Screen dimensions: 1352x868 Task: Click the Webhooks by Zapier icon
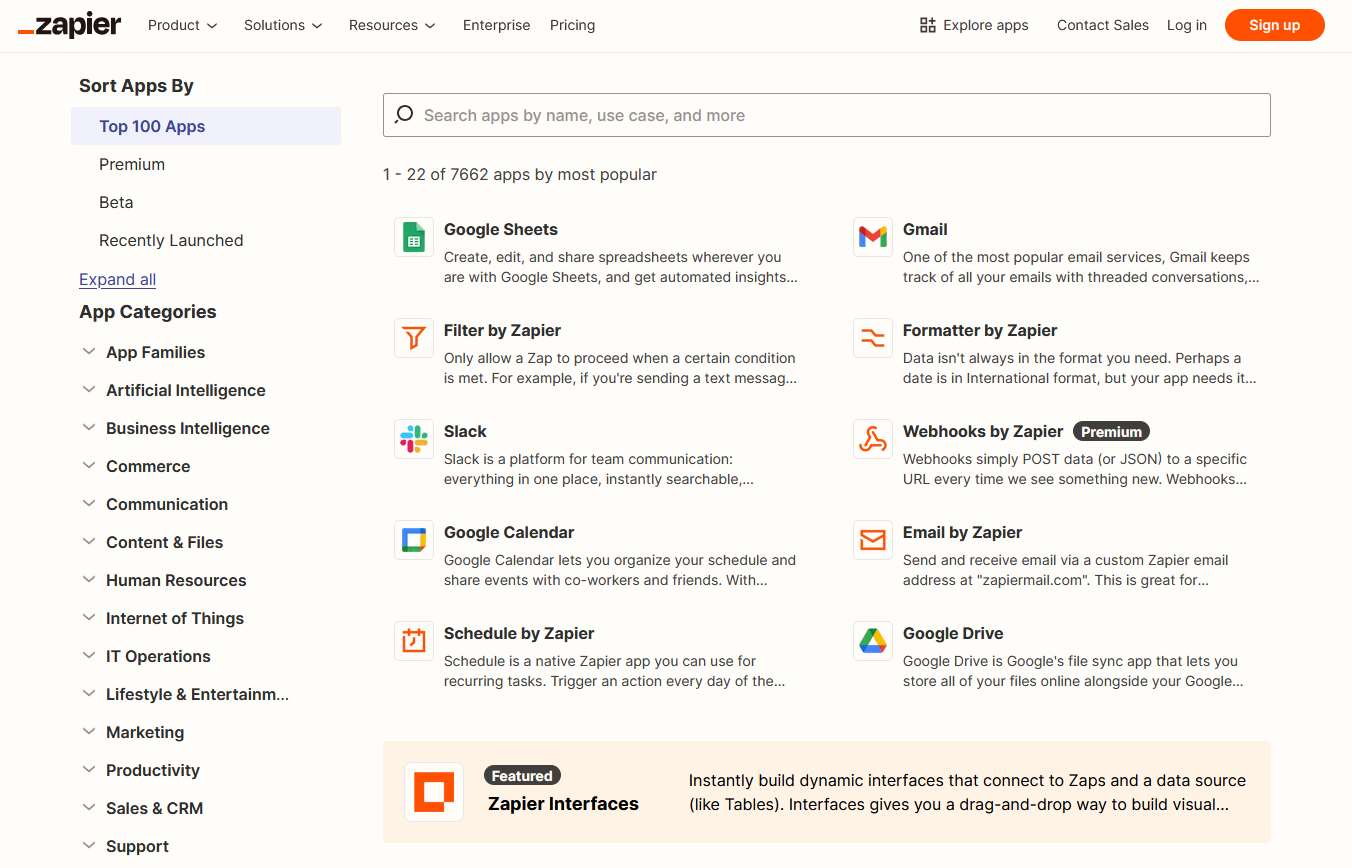tap(872, 438)
